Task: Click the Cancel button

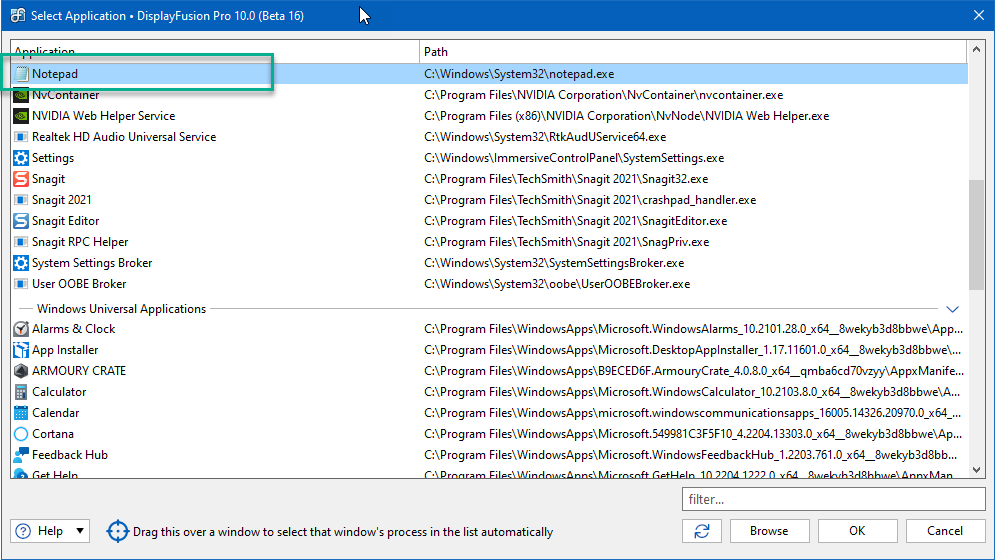Action: click(x=945, y=531)
